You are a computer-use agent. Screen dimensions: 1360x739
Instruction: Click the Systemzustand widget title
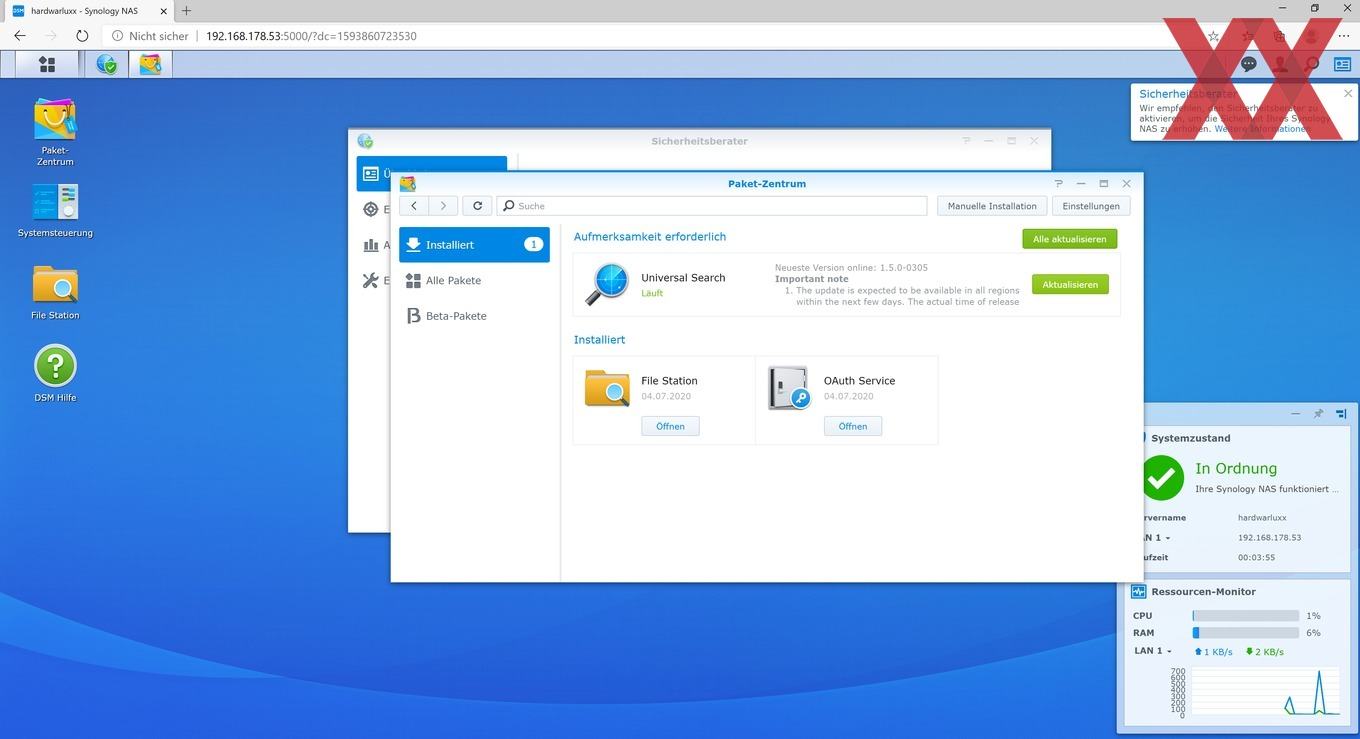click(x=1191, y=438)
